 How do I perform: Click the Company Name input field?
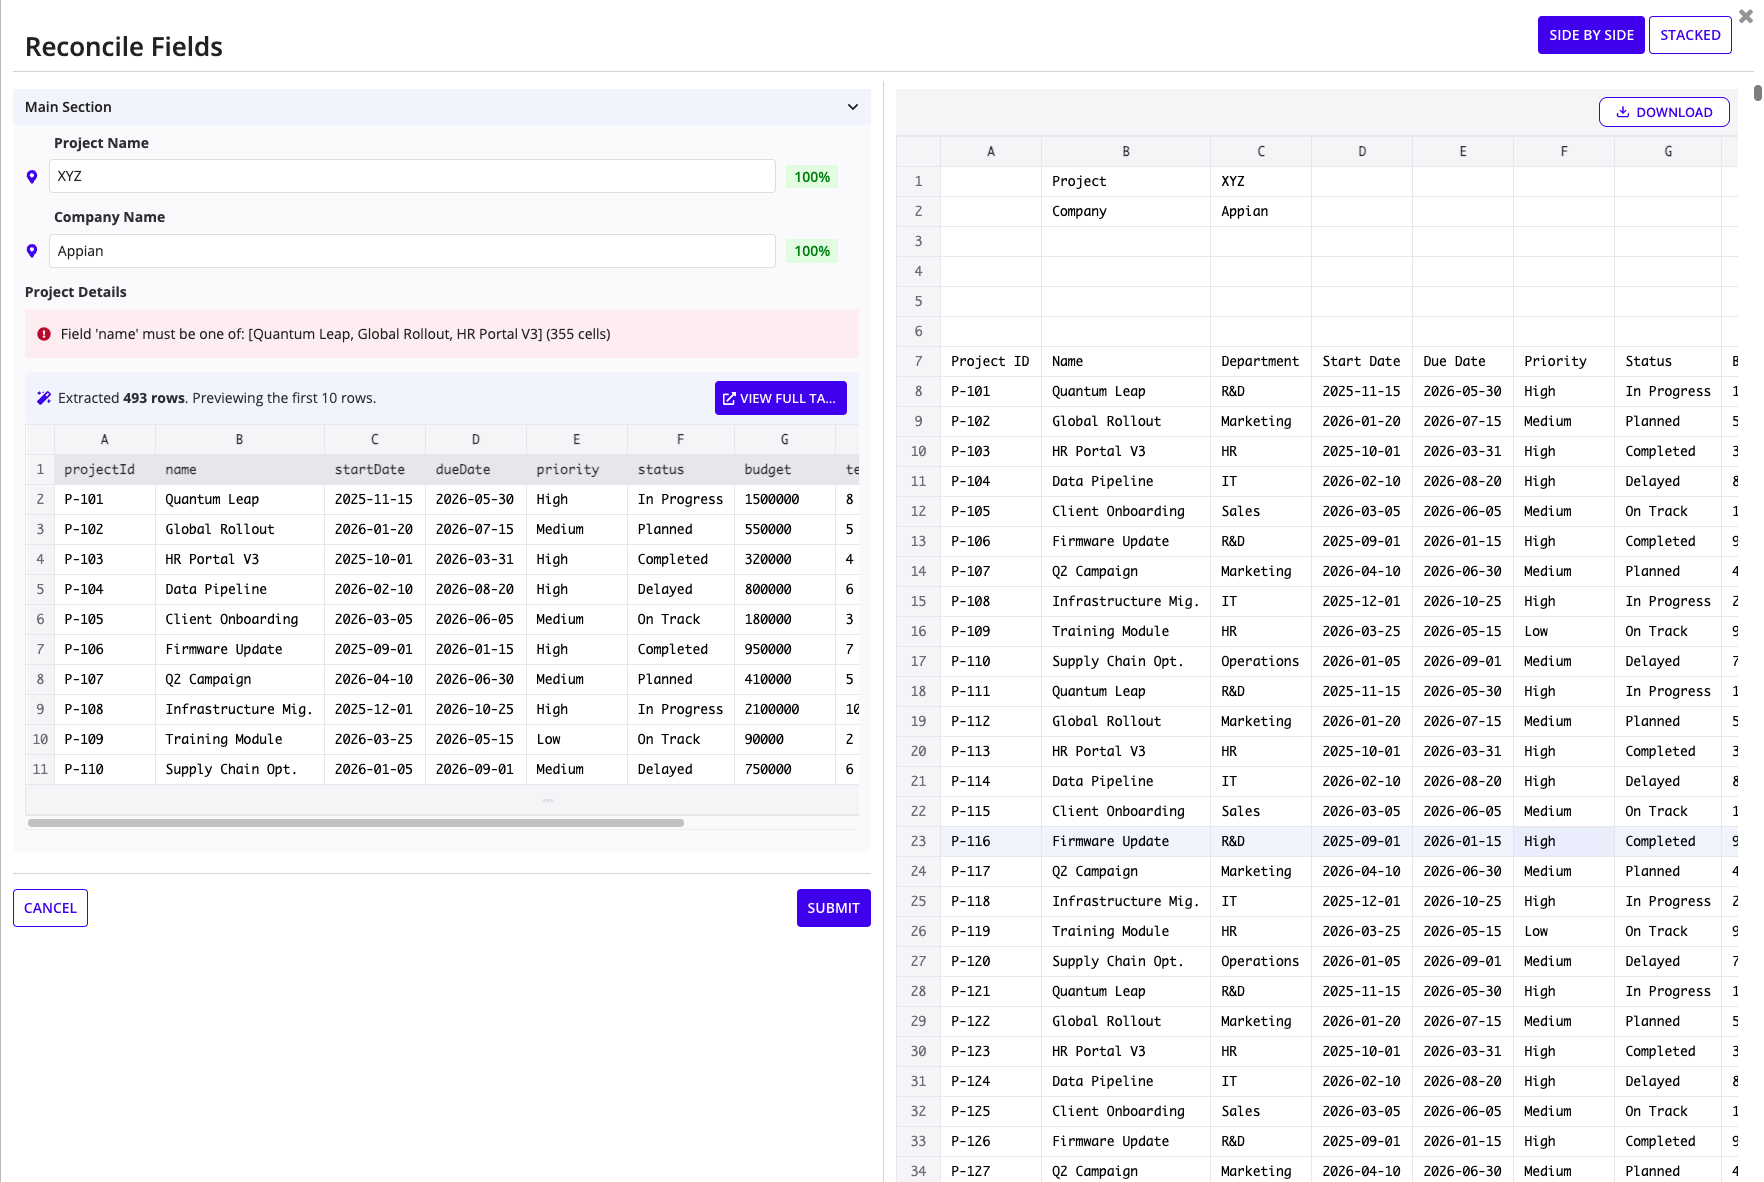pos(412,251)
